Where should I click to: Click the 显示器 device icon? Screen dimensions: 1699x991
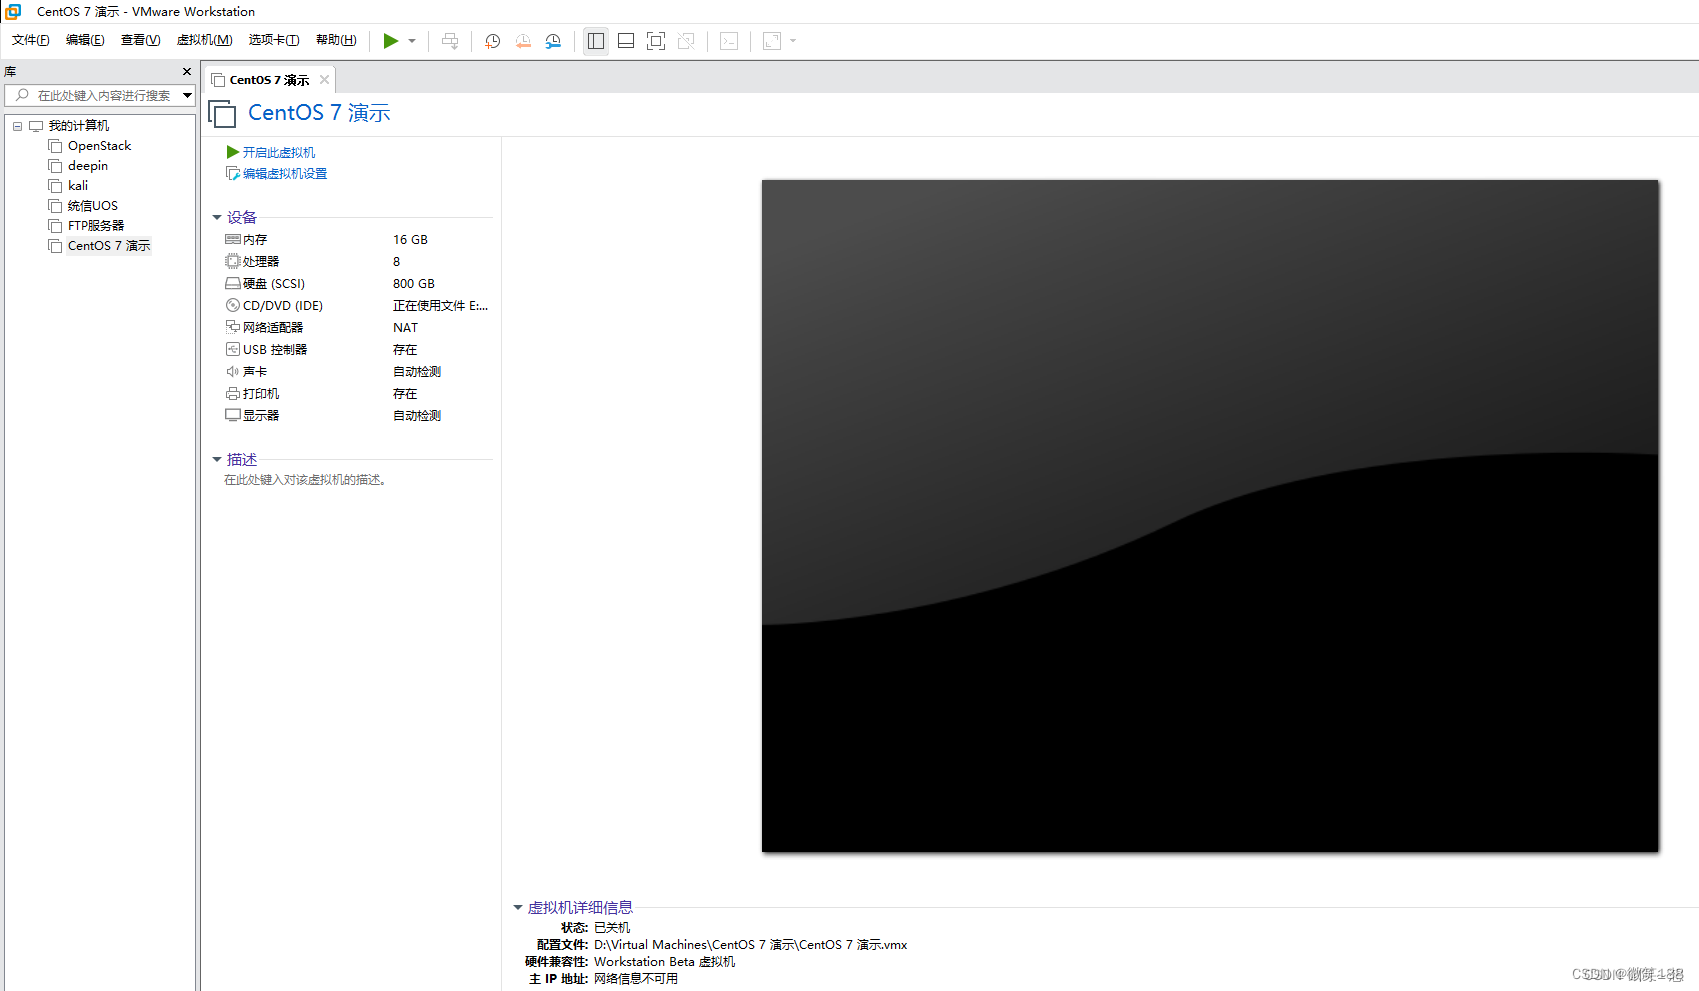tap(233, 416)
